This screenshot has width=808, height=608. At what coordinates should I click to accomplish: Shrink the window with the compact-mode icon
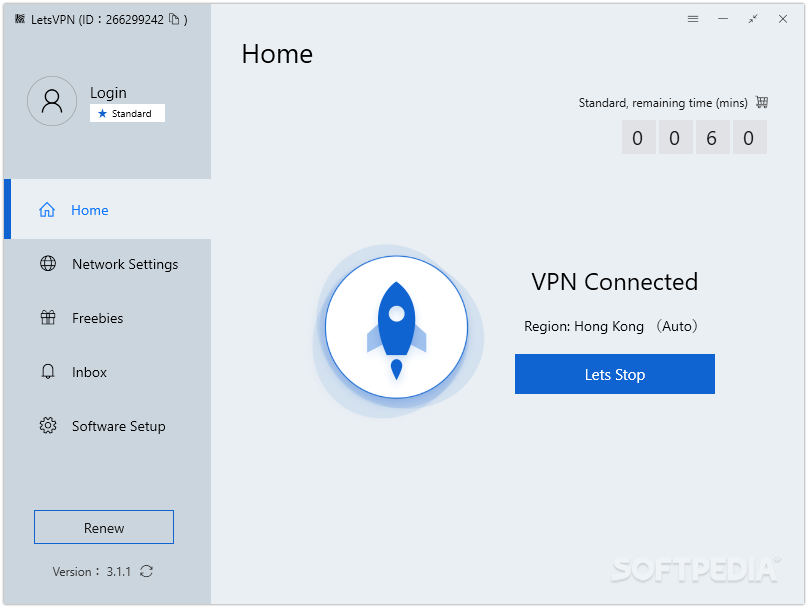[753, 19]
